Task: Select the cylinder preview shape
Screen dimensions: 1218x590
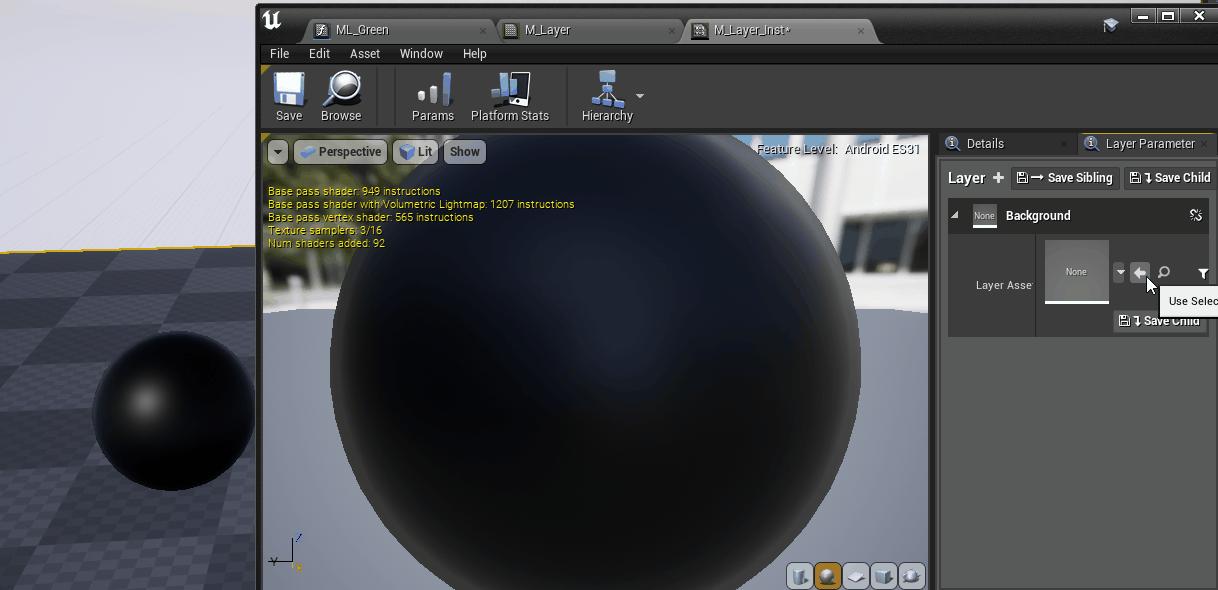Action: coord(799,576)
